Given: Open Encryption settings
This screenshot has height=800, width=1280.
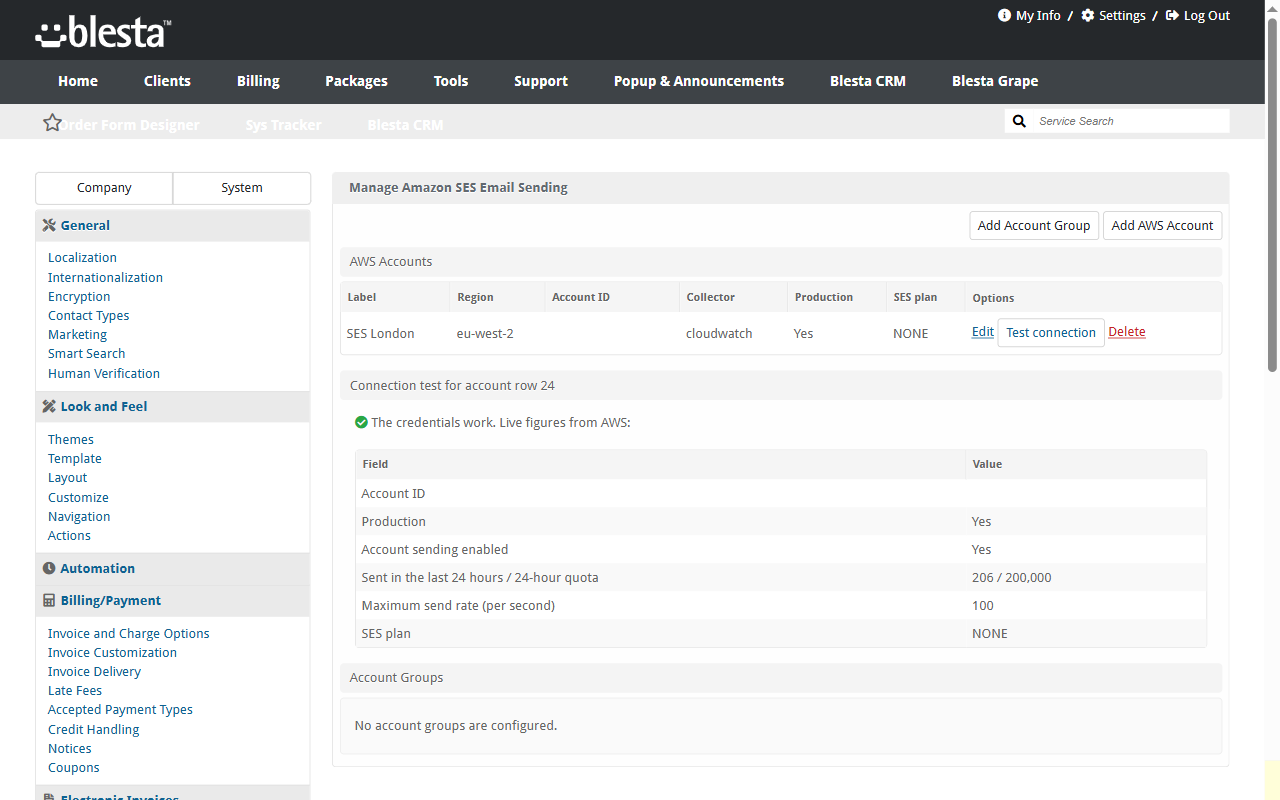Looking at the screenshot, I should tap(79, 297).
